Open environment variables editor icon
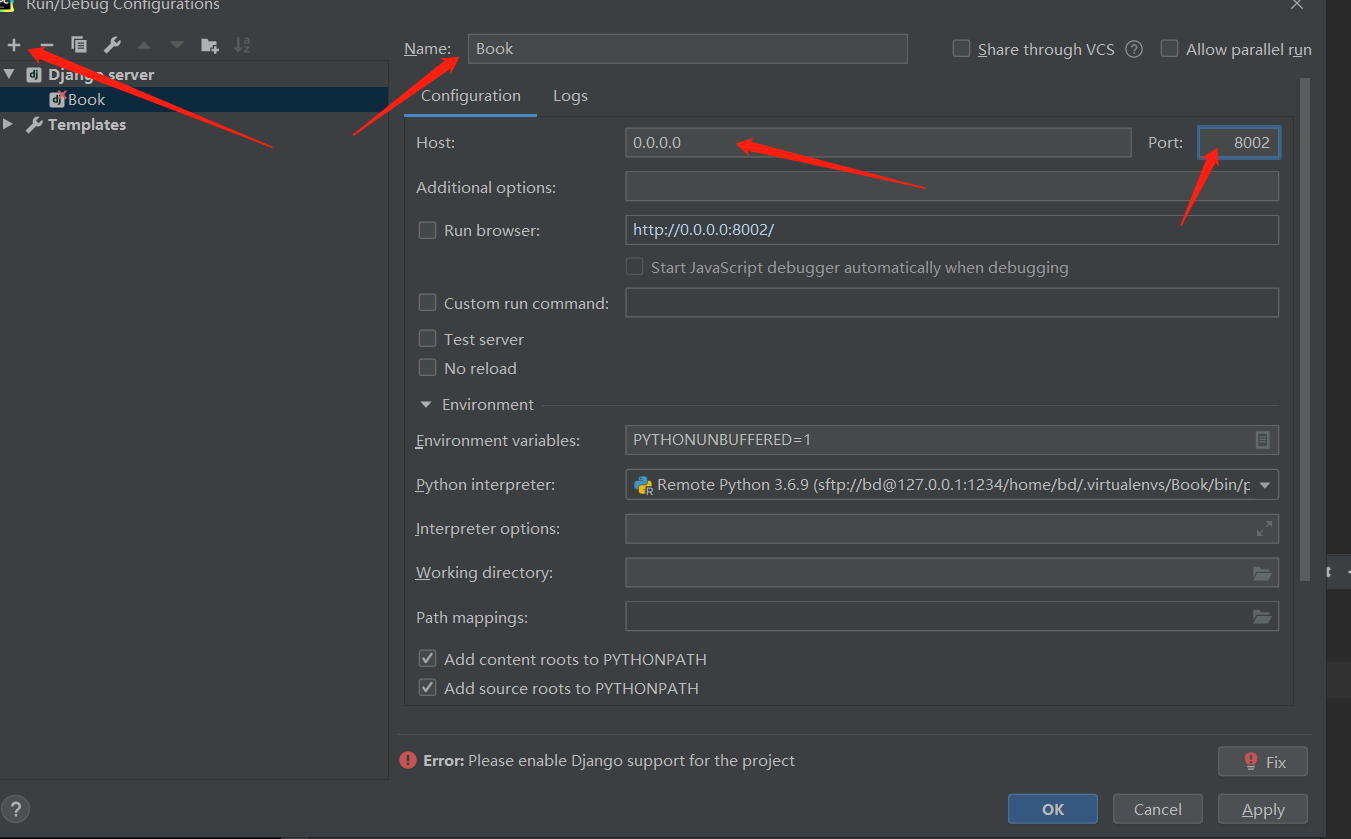The height and width of the screenshot is (839, 1351). click(1262, 440)
